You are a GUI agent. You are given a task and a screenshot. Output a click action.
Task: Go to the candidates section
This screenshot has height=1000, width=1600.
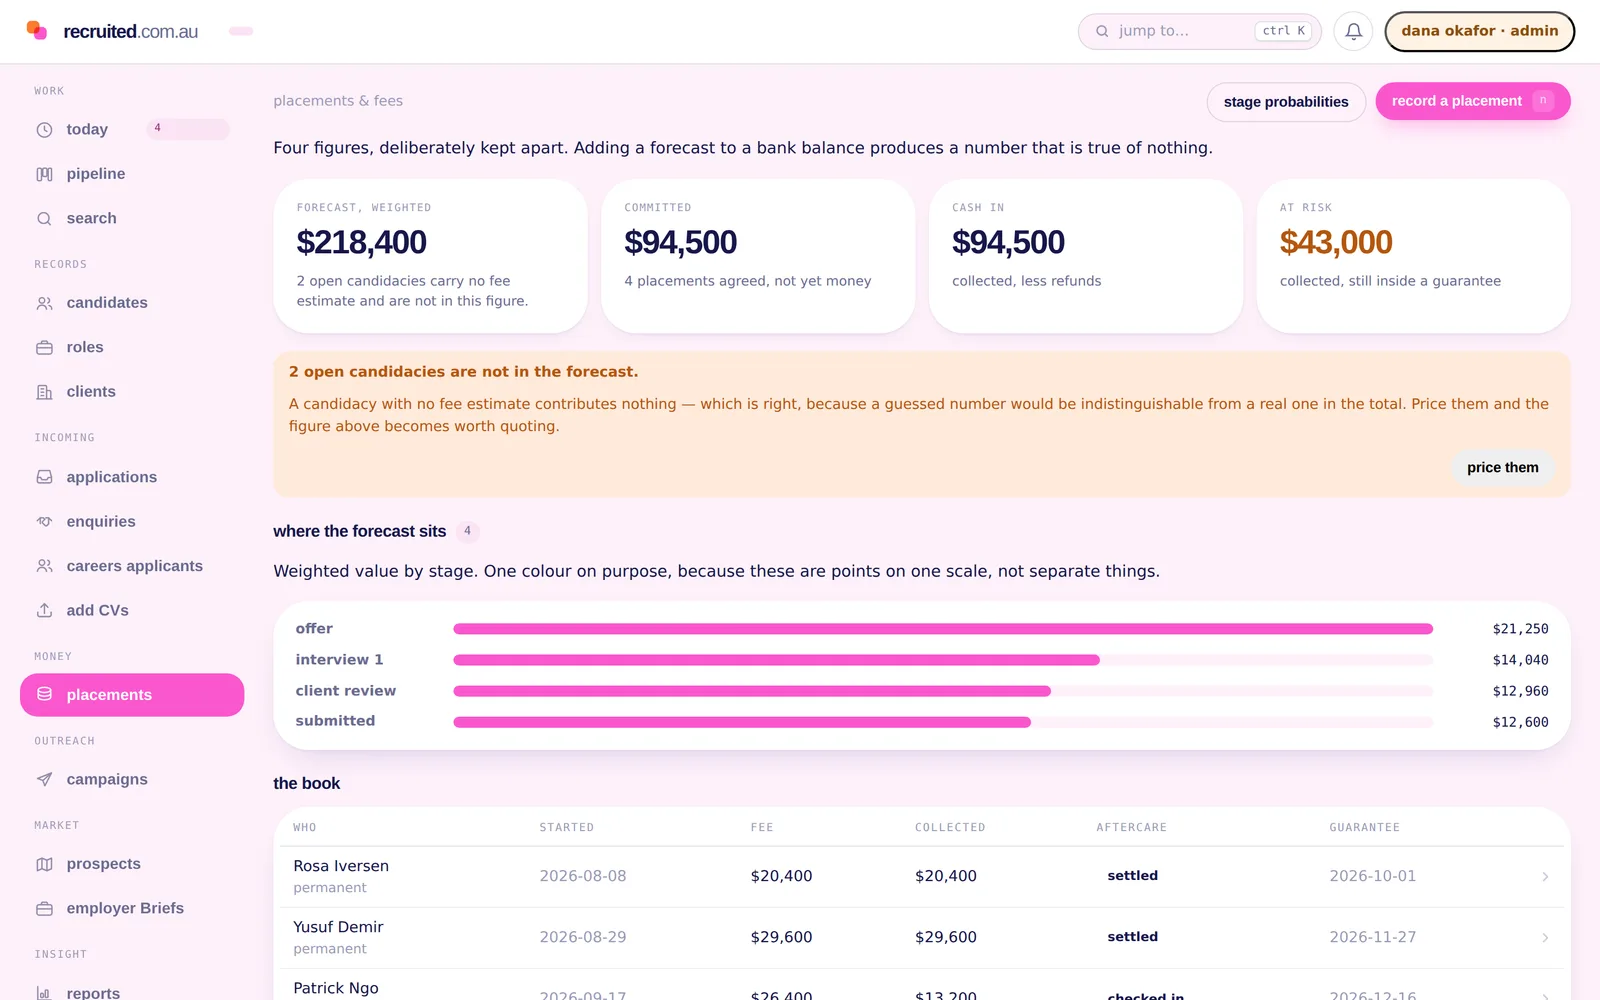(x=132, y=303)
